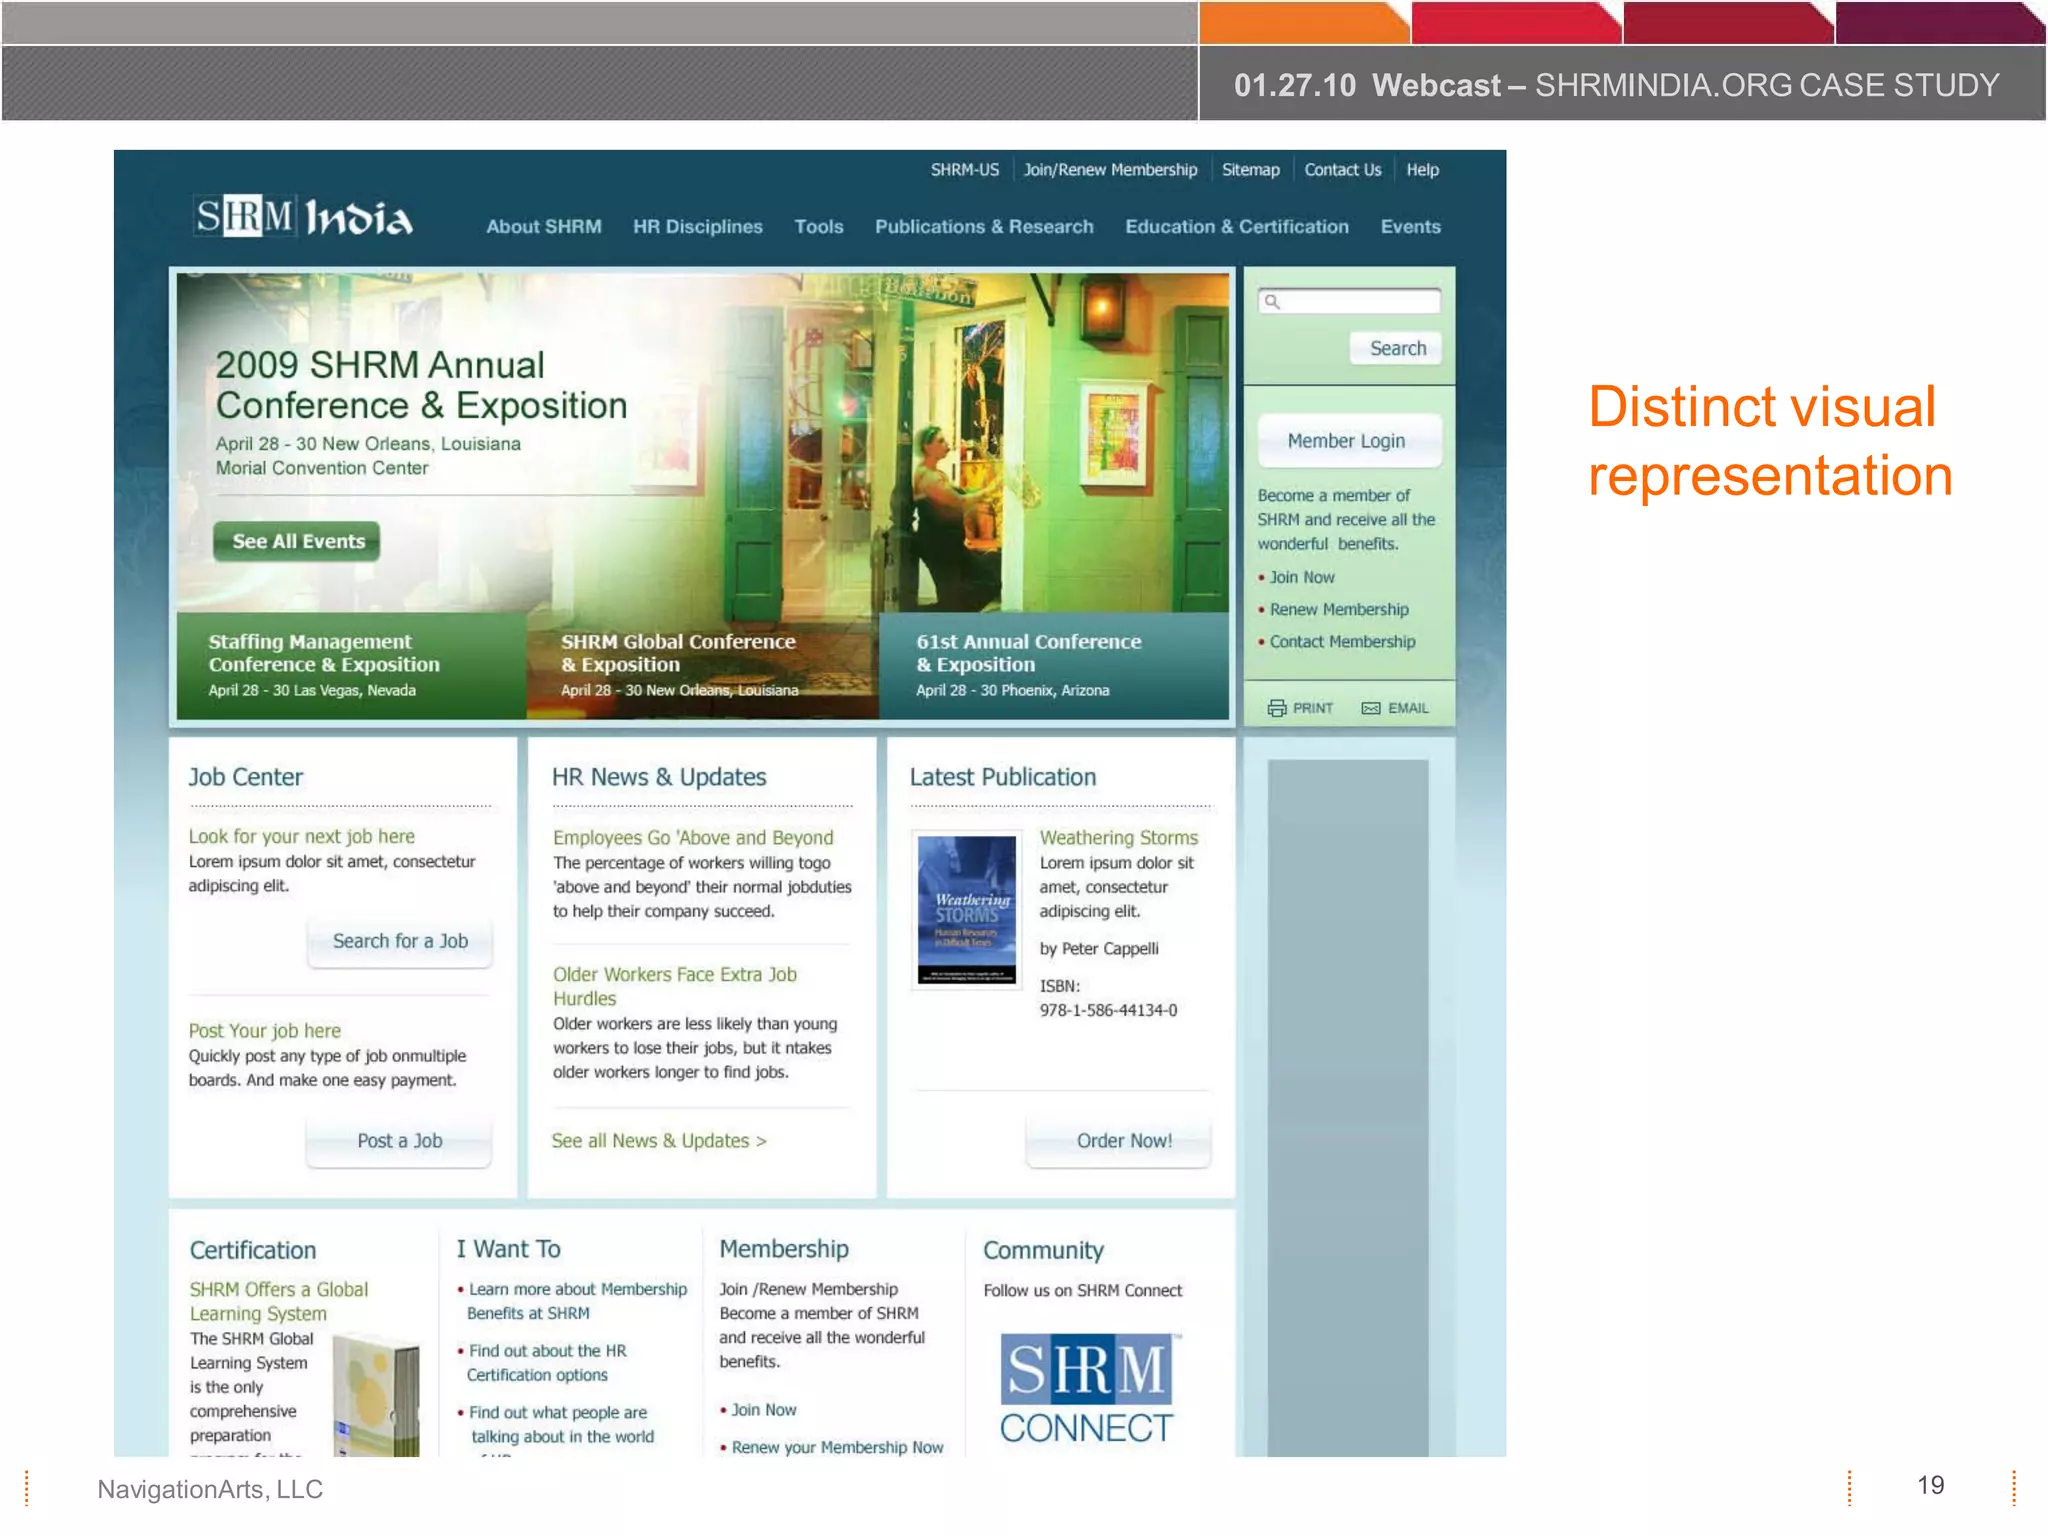
Task: Click Renew Membership in sidebar
Action: click(1339, 609)
